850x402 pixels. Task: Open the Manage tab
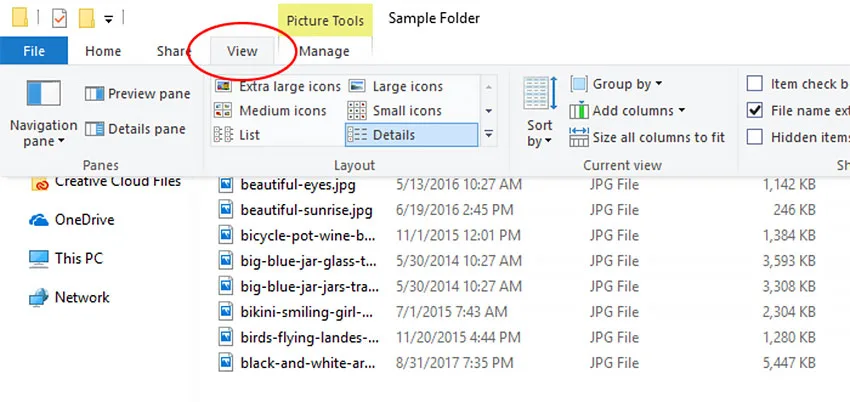324,51
